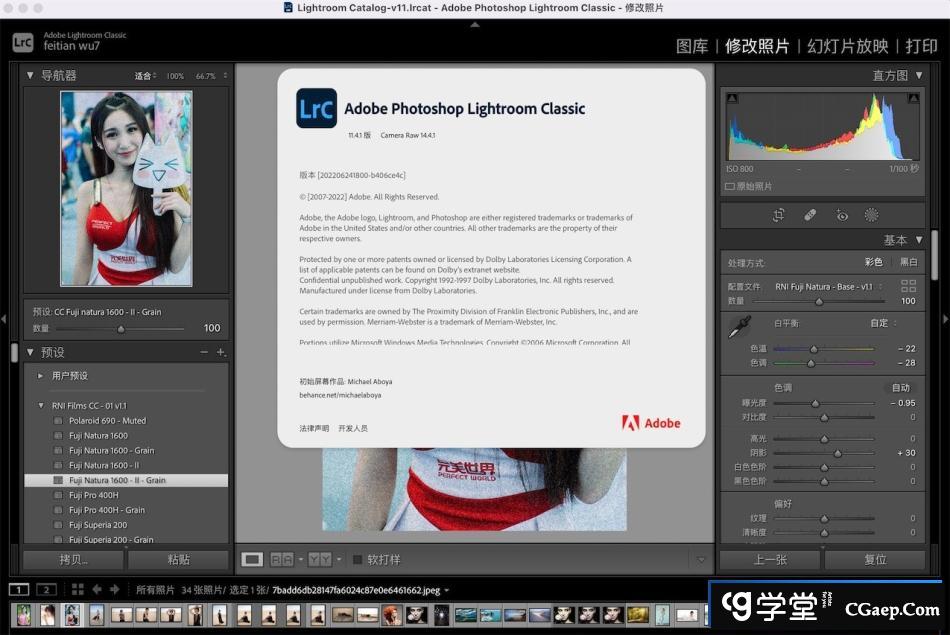Click the plus icon in 预设 panel
Viewport: 950px width, 635px height.
tap(221, 352)
